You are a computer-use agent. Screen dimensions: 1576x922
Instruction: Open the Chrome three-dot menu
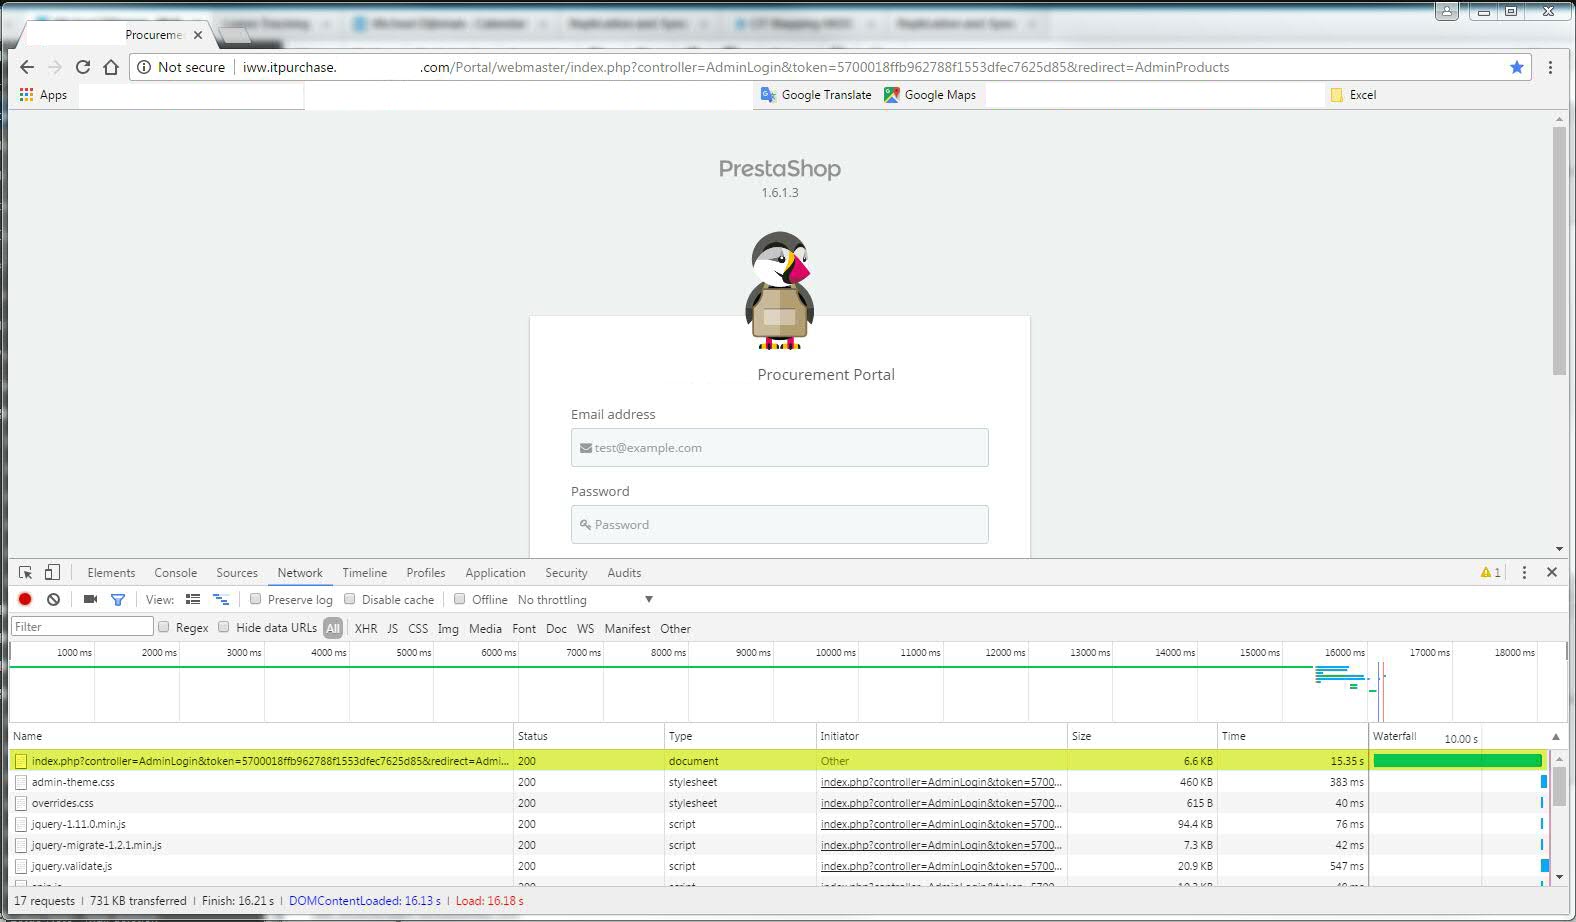[1550, 67]
